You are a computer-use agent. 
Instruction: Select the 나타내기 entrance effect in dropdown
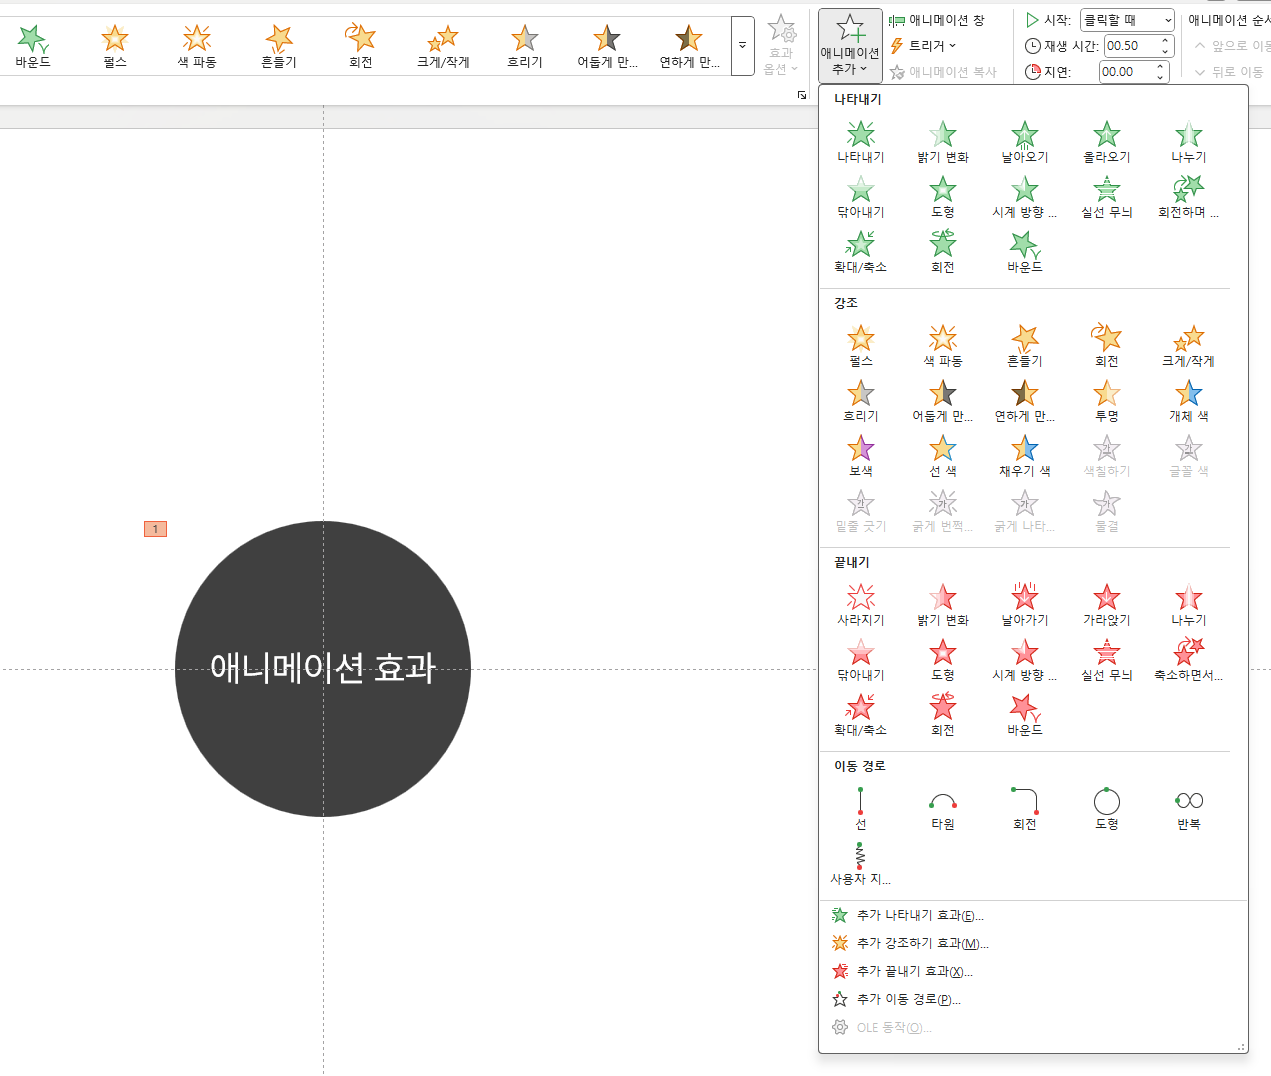861,142
